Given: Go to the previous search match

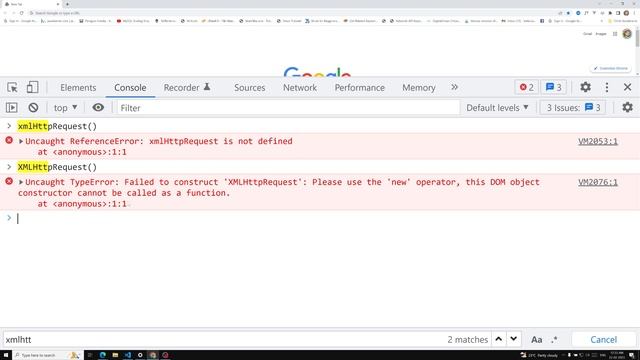Looking at the screenshot, I should point(498,339).
